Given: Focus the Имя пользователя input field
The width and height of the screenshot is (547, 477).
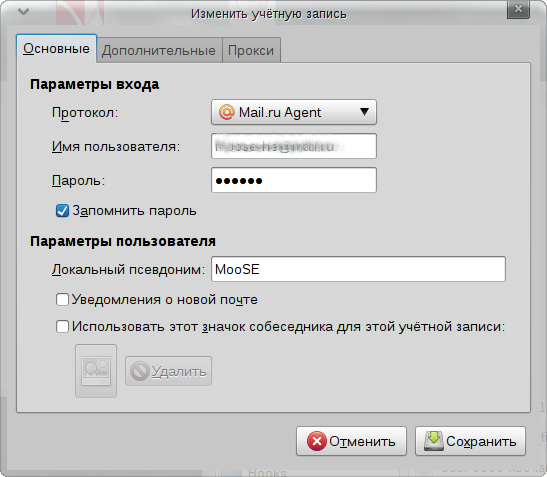Looking at the screenshot, I should (x=294, y=146).
